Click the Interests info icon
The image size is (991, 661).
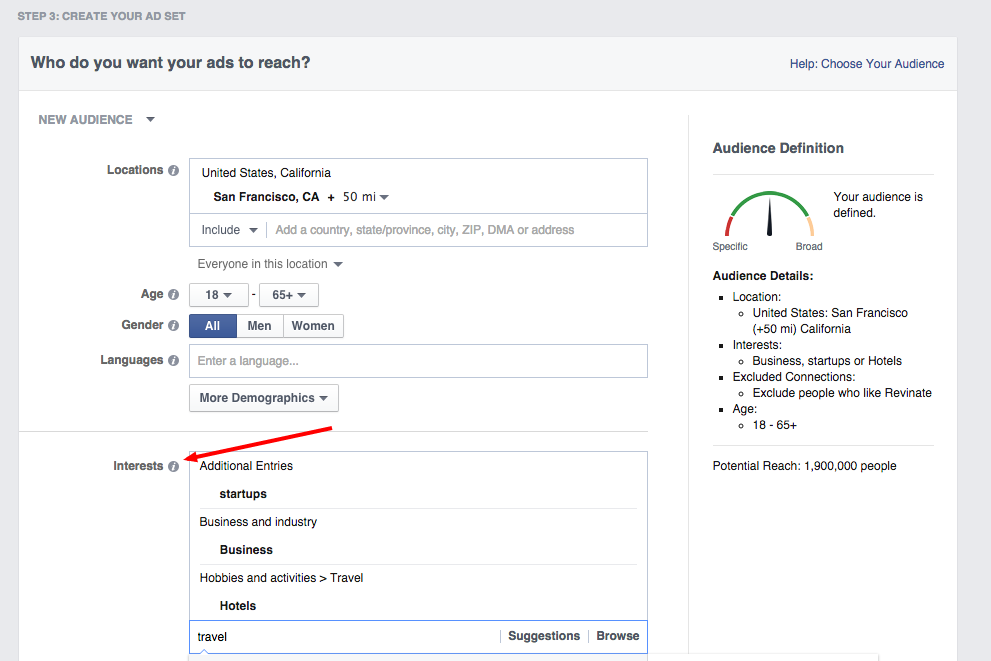(173, 466)
